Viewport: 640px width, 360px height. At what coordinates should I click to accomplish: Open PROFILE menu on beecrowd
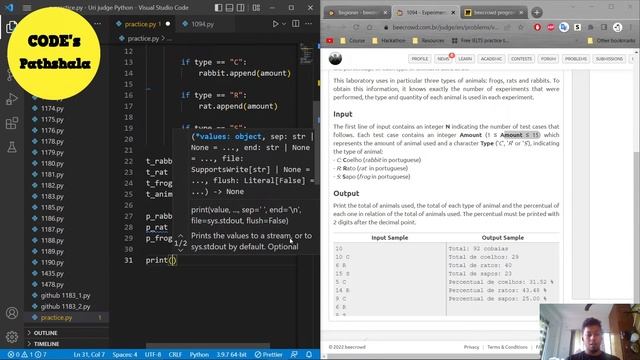click(x=419, y=59)
